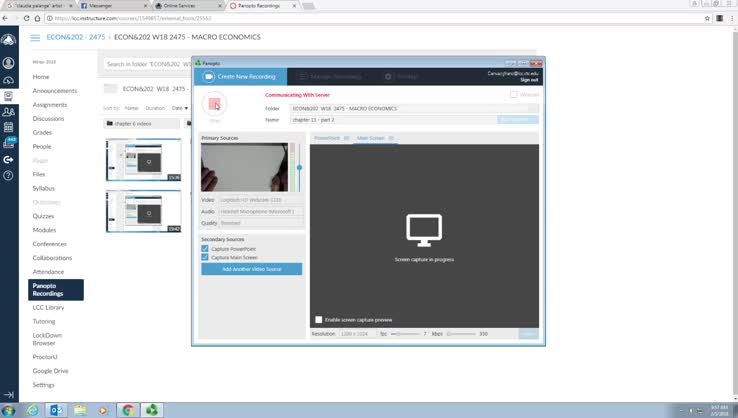738x418 pixels.
Task: Adjust the kbps slider
Action: pyautogui.click(x=461, y=334)
